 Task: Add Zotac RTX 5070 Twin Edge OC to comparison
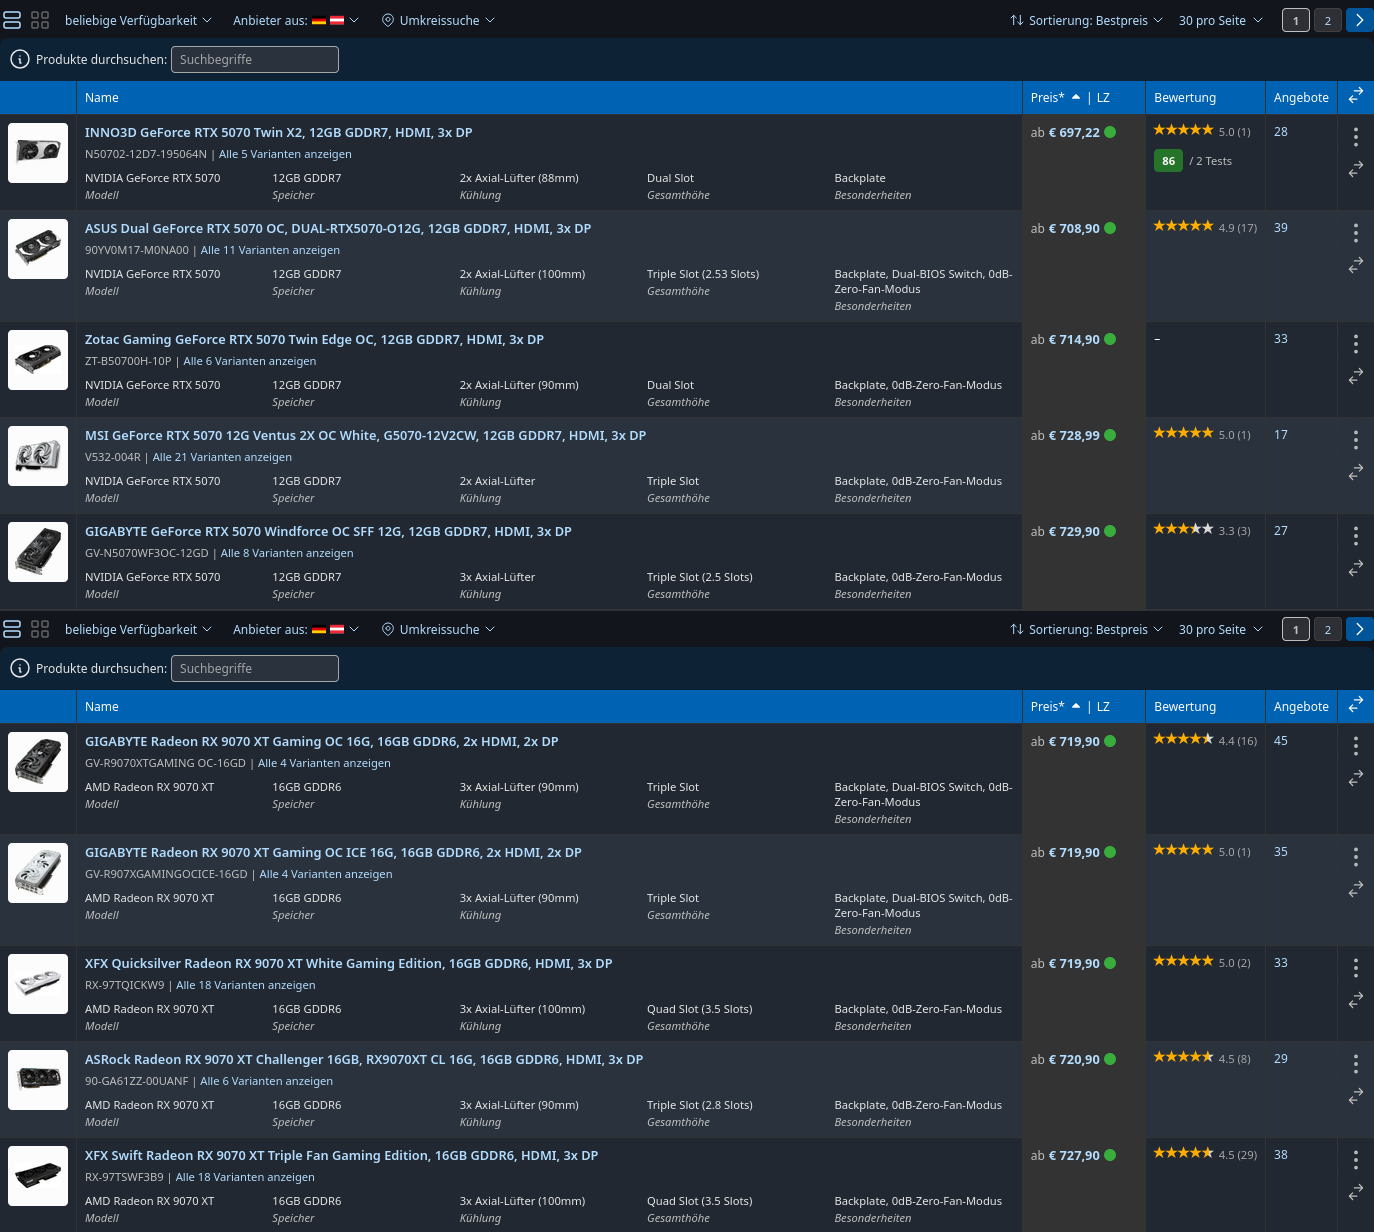pos(1356,377)
